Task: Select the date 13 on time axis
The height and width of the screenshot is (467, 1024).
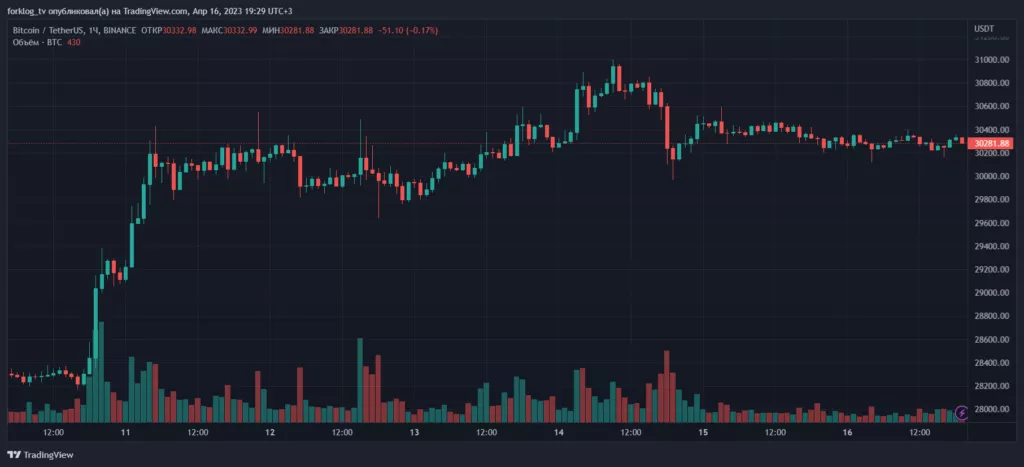Action: tap(414, 432)
